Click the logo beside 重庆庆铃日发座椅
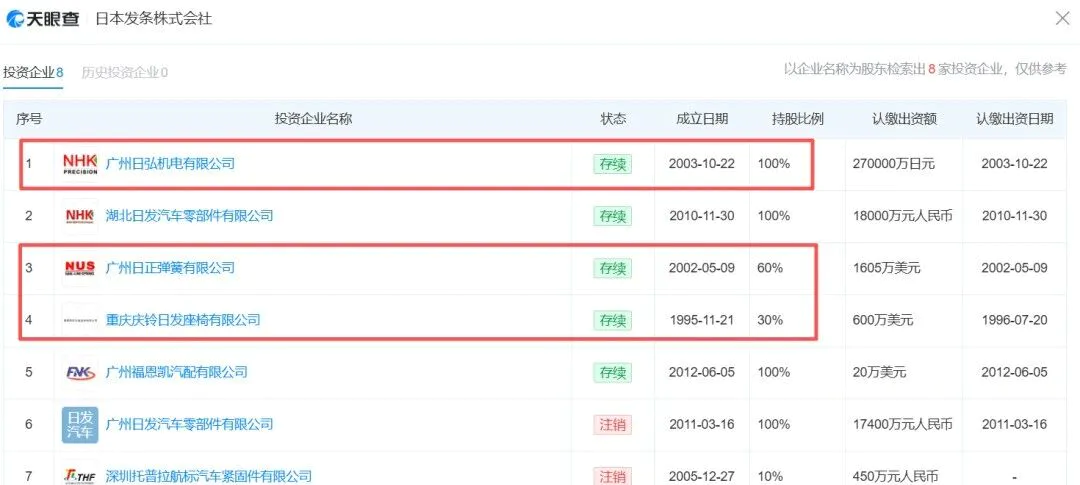This screenshot has height=485, width=1080. [80, 320]
